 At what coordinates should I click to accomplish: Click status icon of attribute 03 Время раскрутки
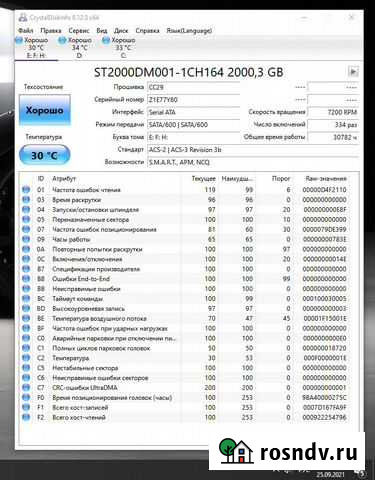[x=26, y=200]
